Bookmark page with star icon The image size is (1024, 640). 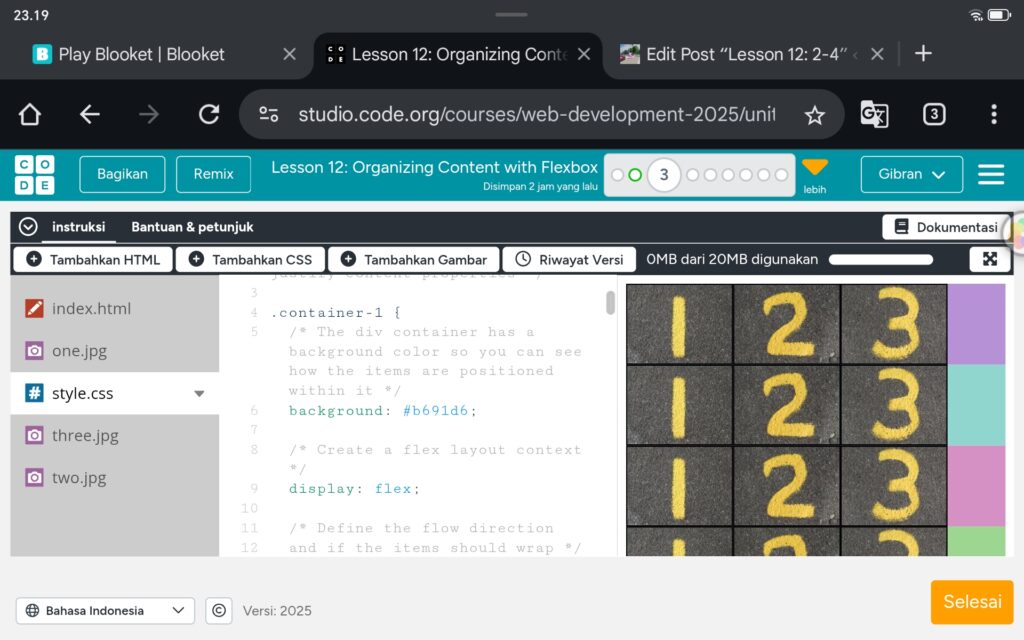[815, 115]
